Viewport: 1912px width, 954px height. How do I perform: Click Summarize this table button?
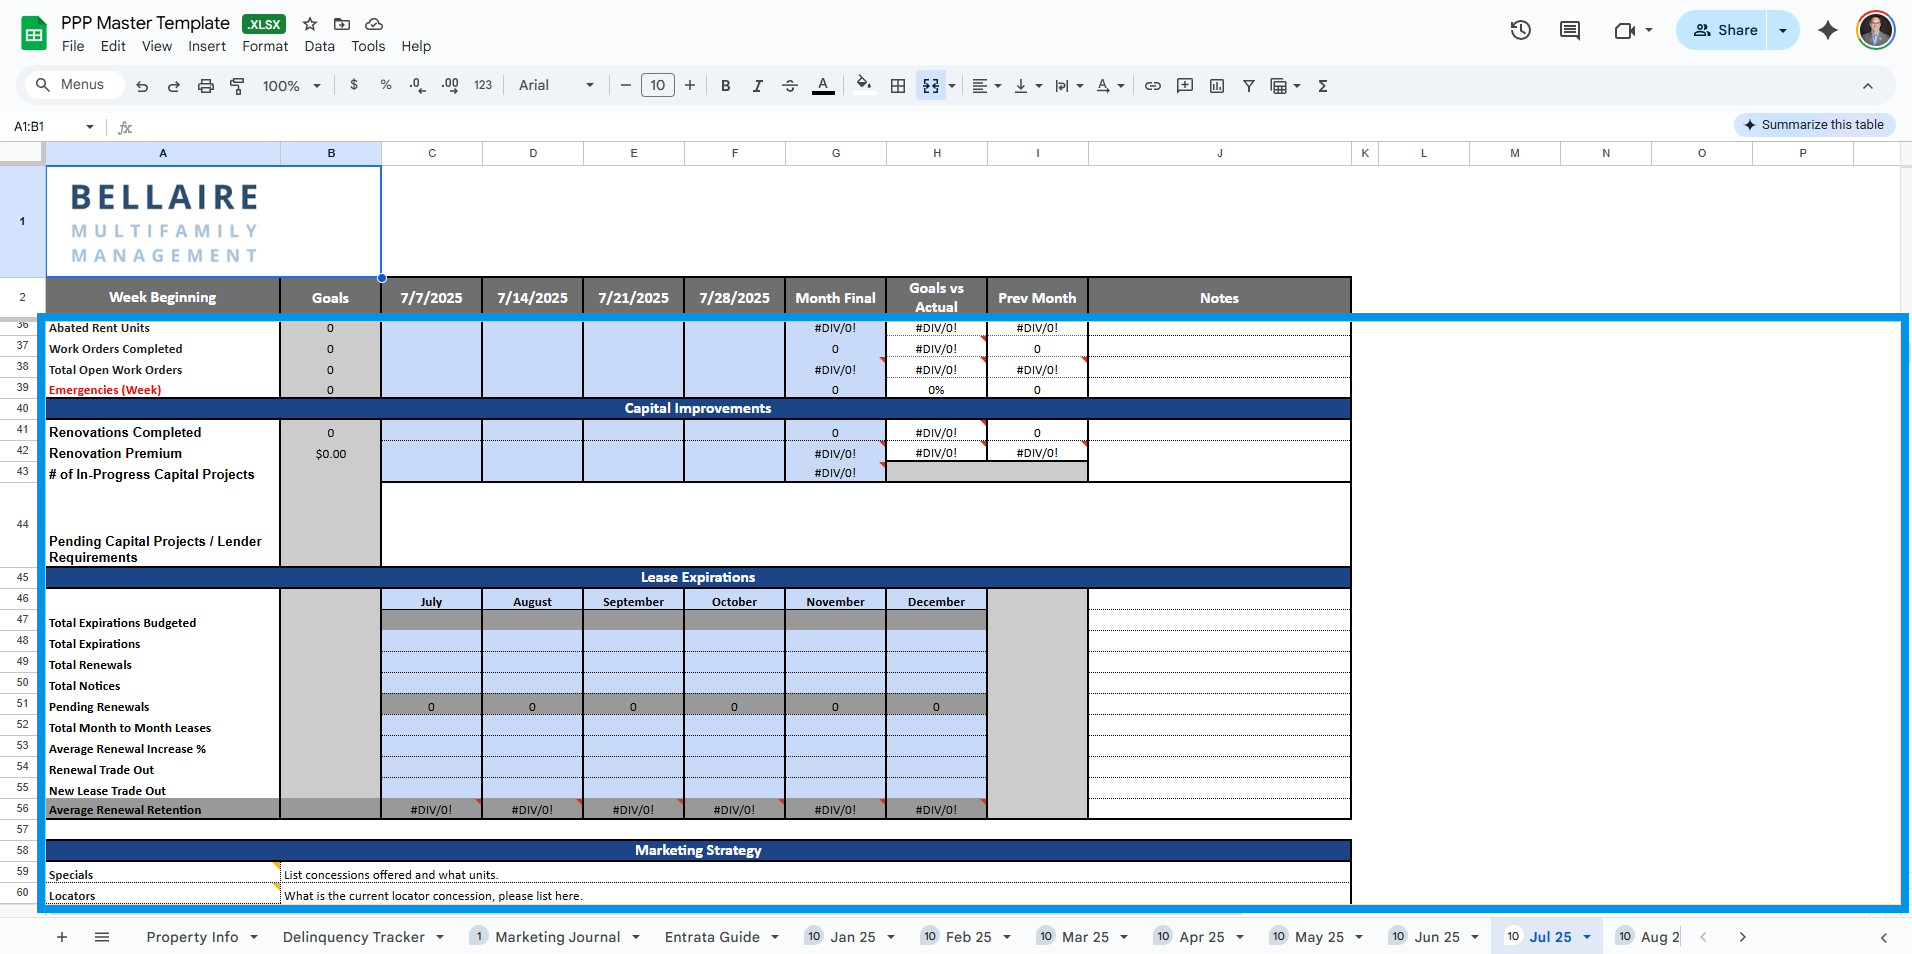1814,125
